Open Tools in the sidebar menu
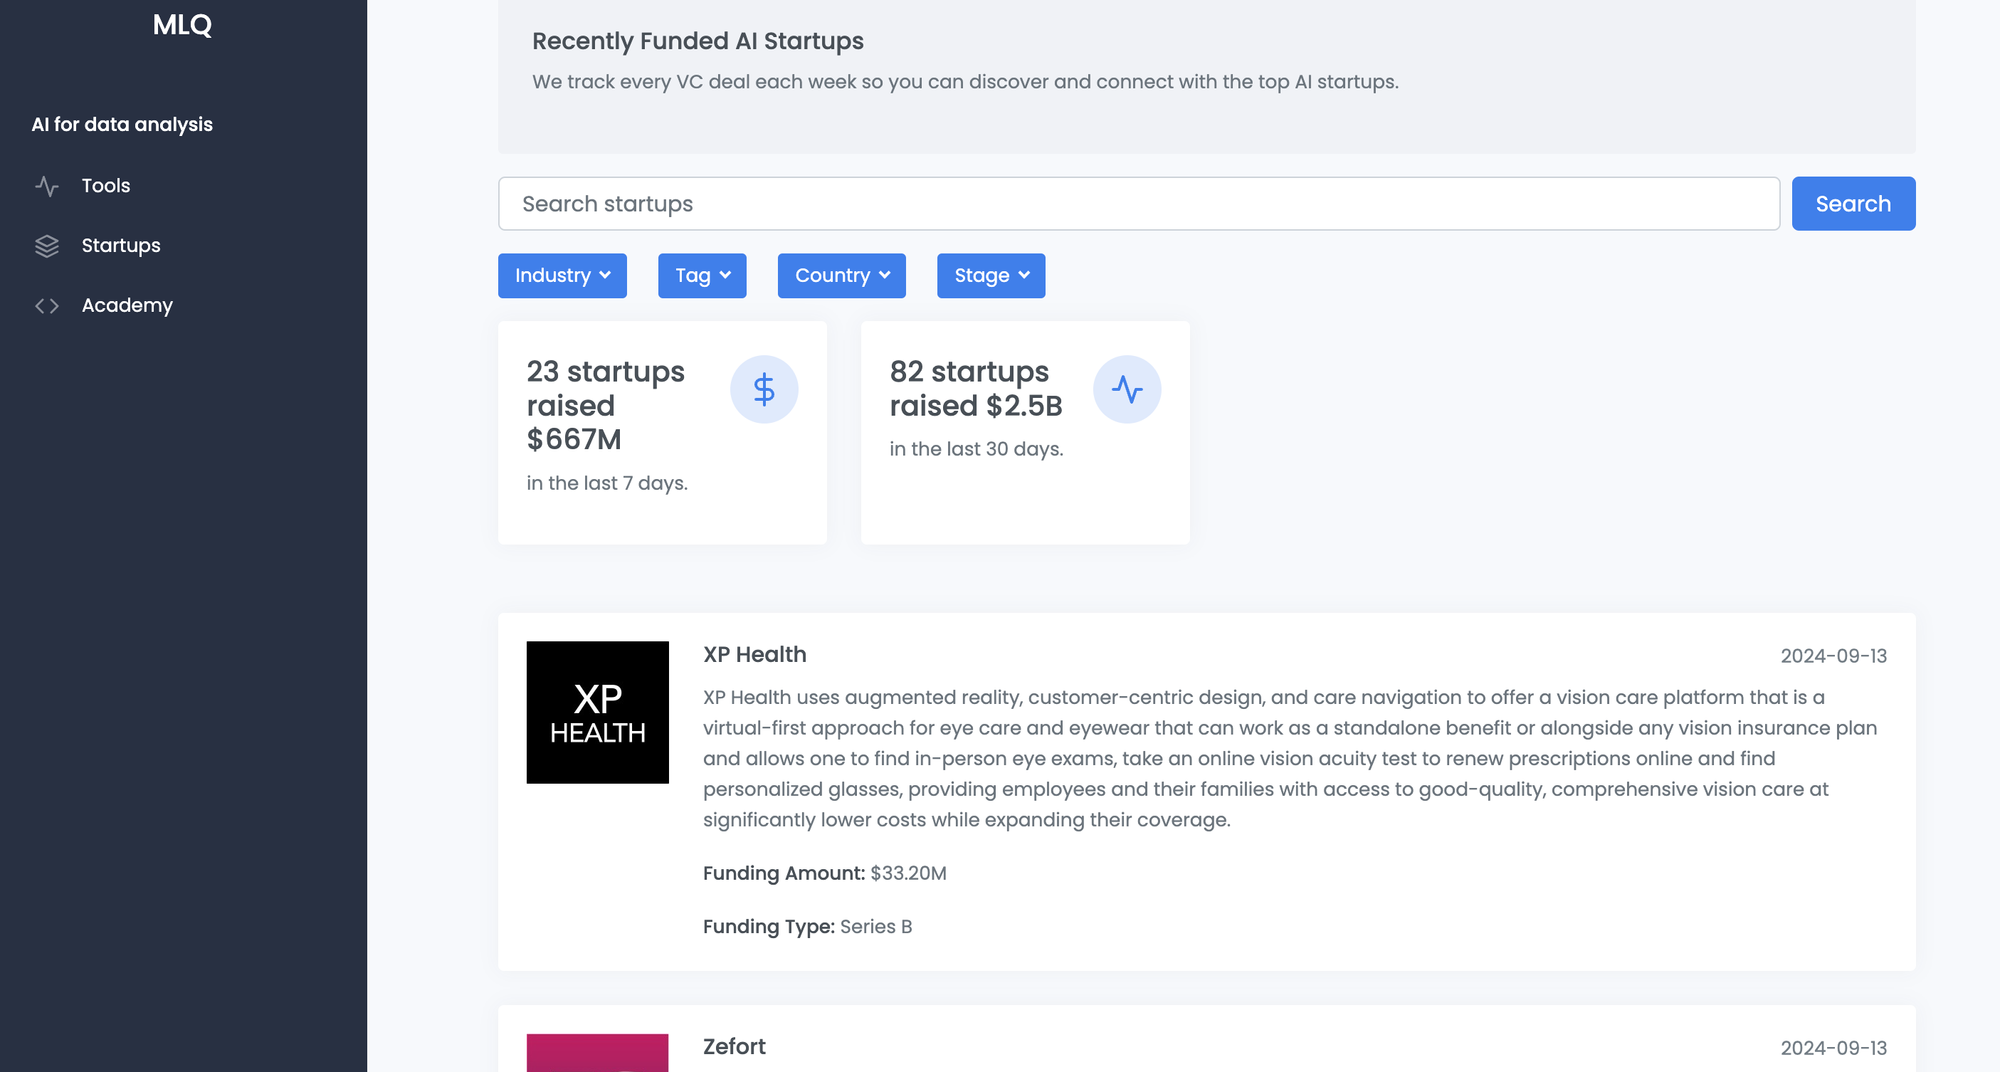The height and width of the screenshot is (1072, 2000). tap(106, 186)
